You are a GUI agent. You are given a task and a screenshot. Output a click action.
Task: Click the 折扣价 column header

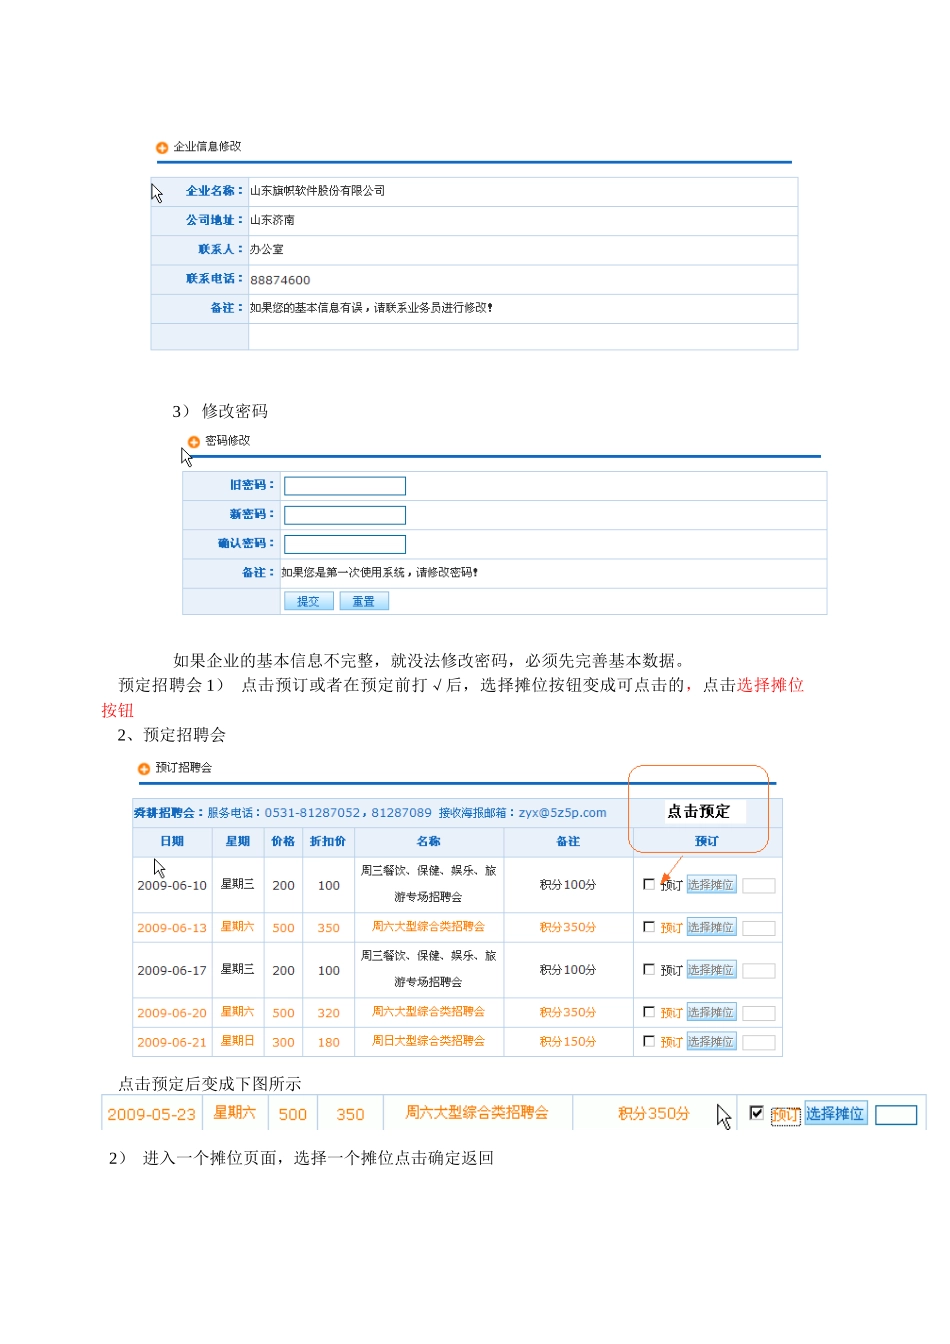click(328, 842)
